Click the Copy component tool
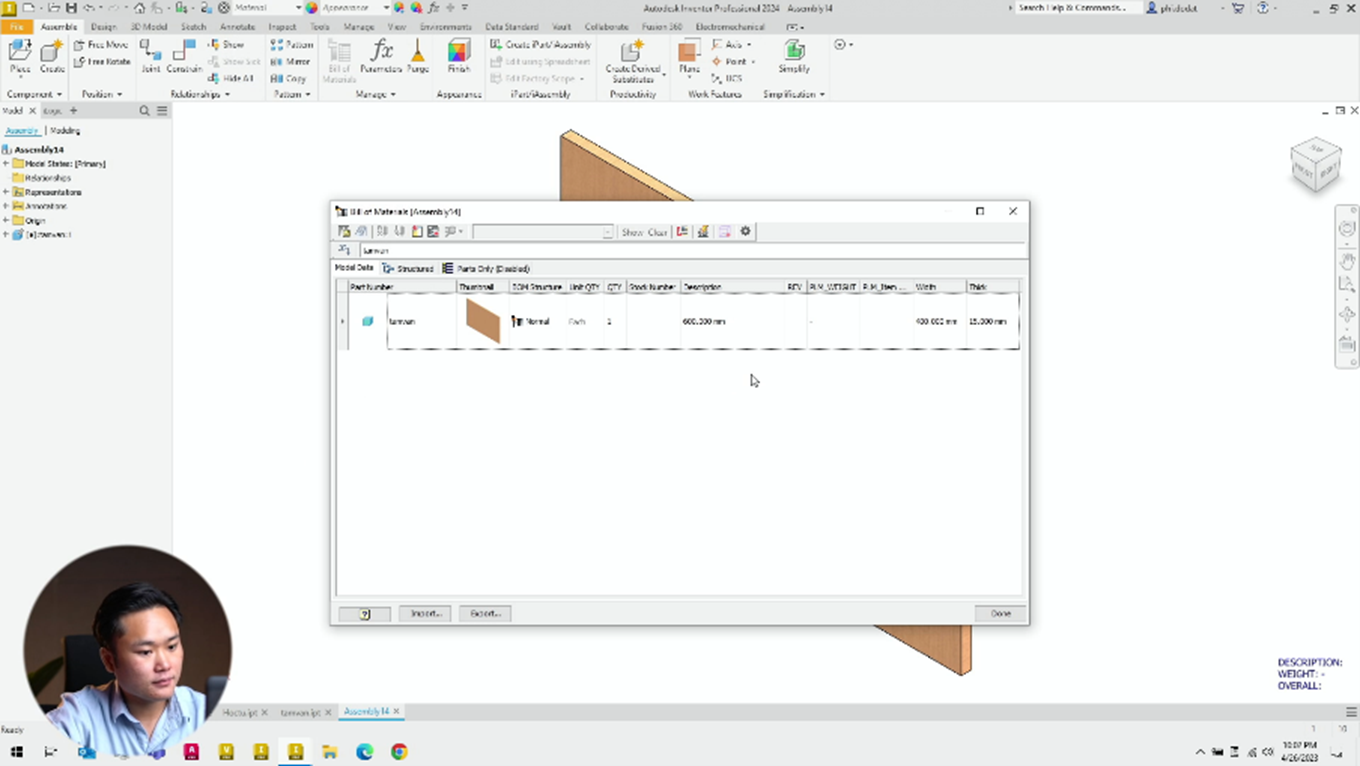Image resolution: width=1360 pixels, height=766 pixels. click(289, 79)
